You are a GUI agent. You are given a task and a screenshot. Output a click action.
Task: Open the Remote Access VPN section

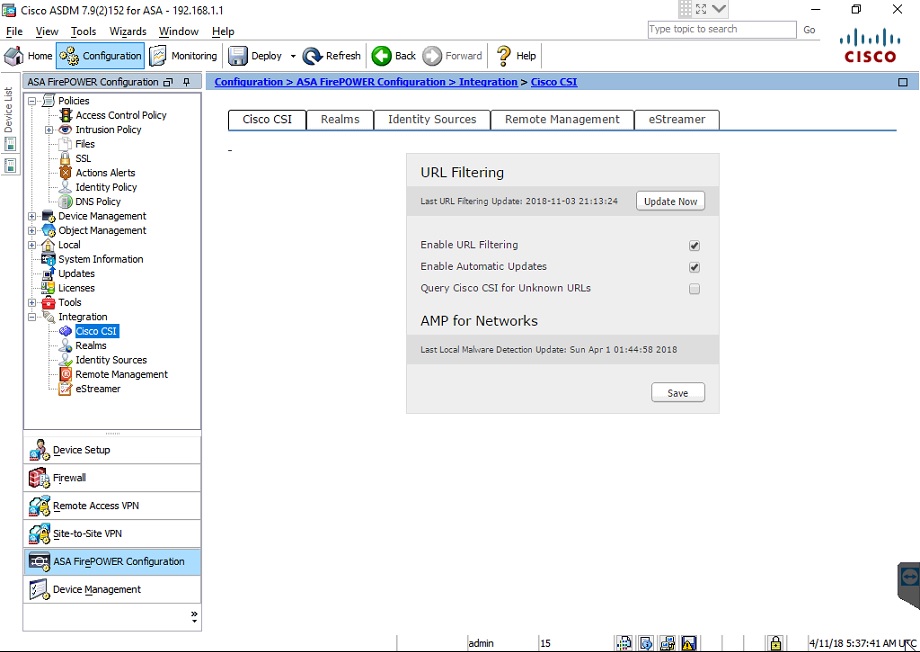pos(112,505)
